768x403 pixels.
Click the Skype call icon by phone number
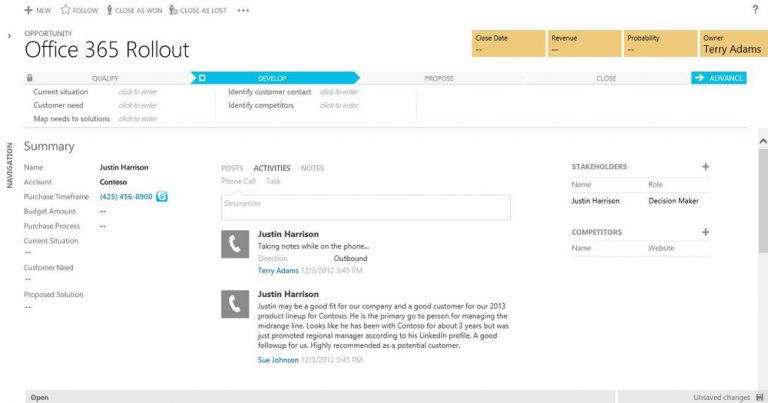pyautogui.click(x=162, y=196)
